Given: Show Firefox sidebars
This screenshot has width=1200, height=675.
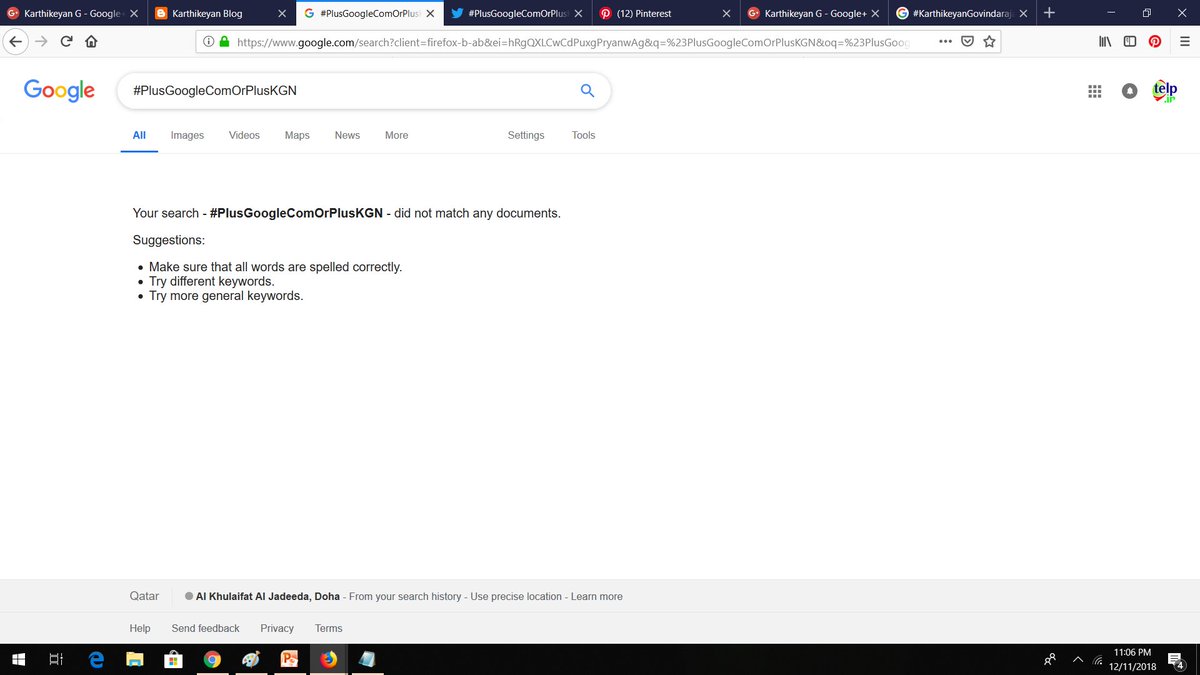Looking at the screenshot, I should pyautogui.click(x=1130, y=41).
